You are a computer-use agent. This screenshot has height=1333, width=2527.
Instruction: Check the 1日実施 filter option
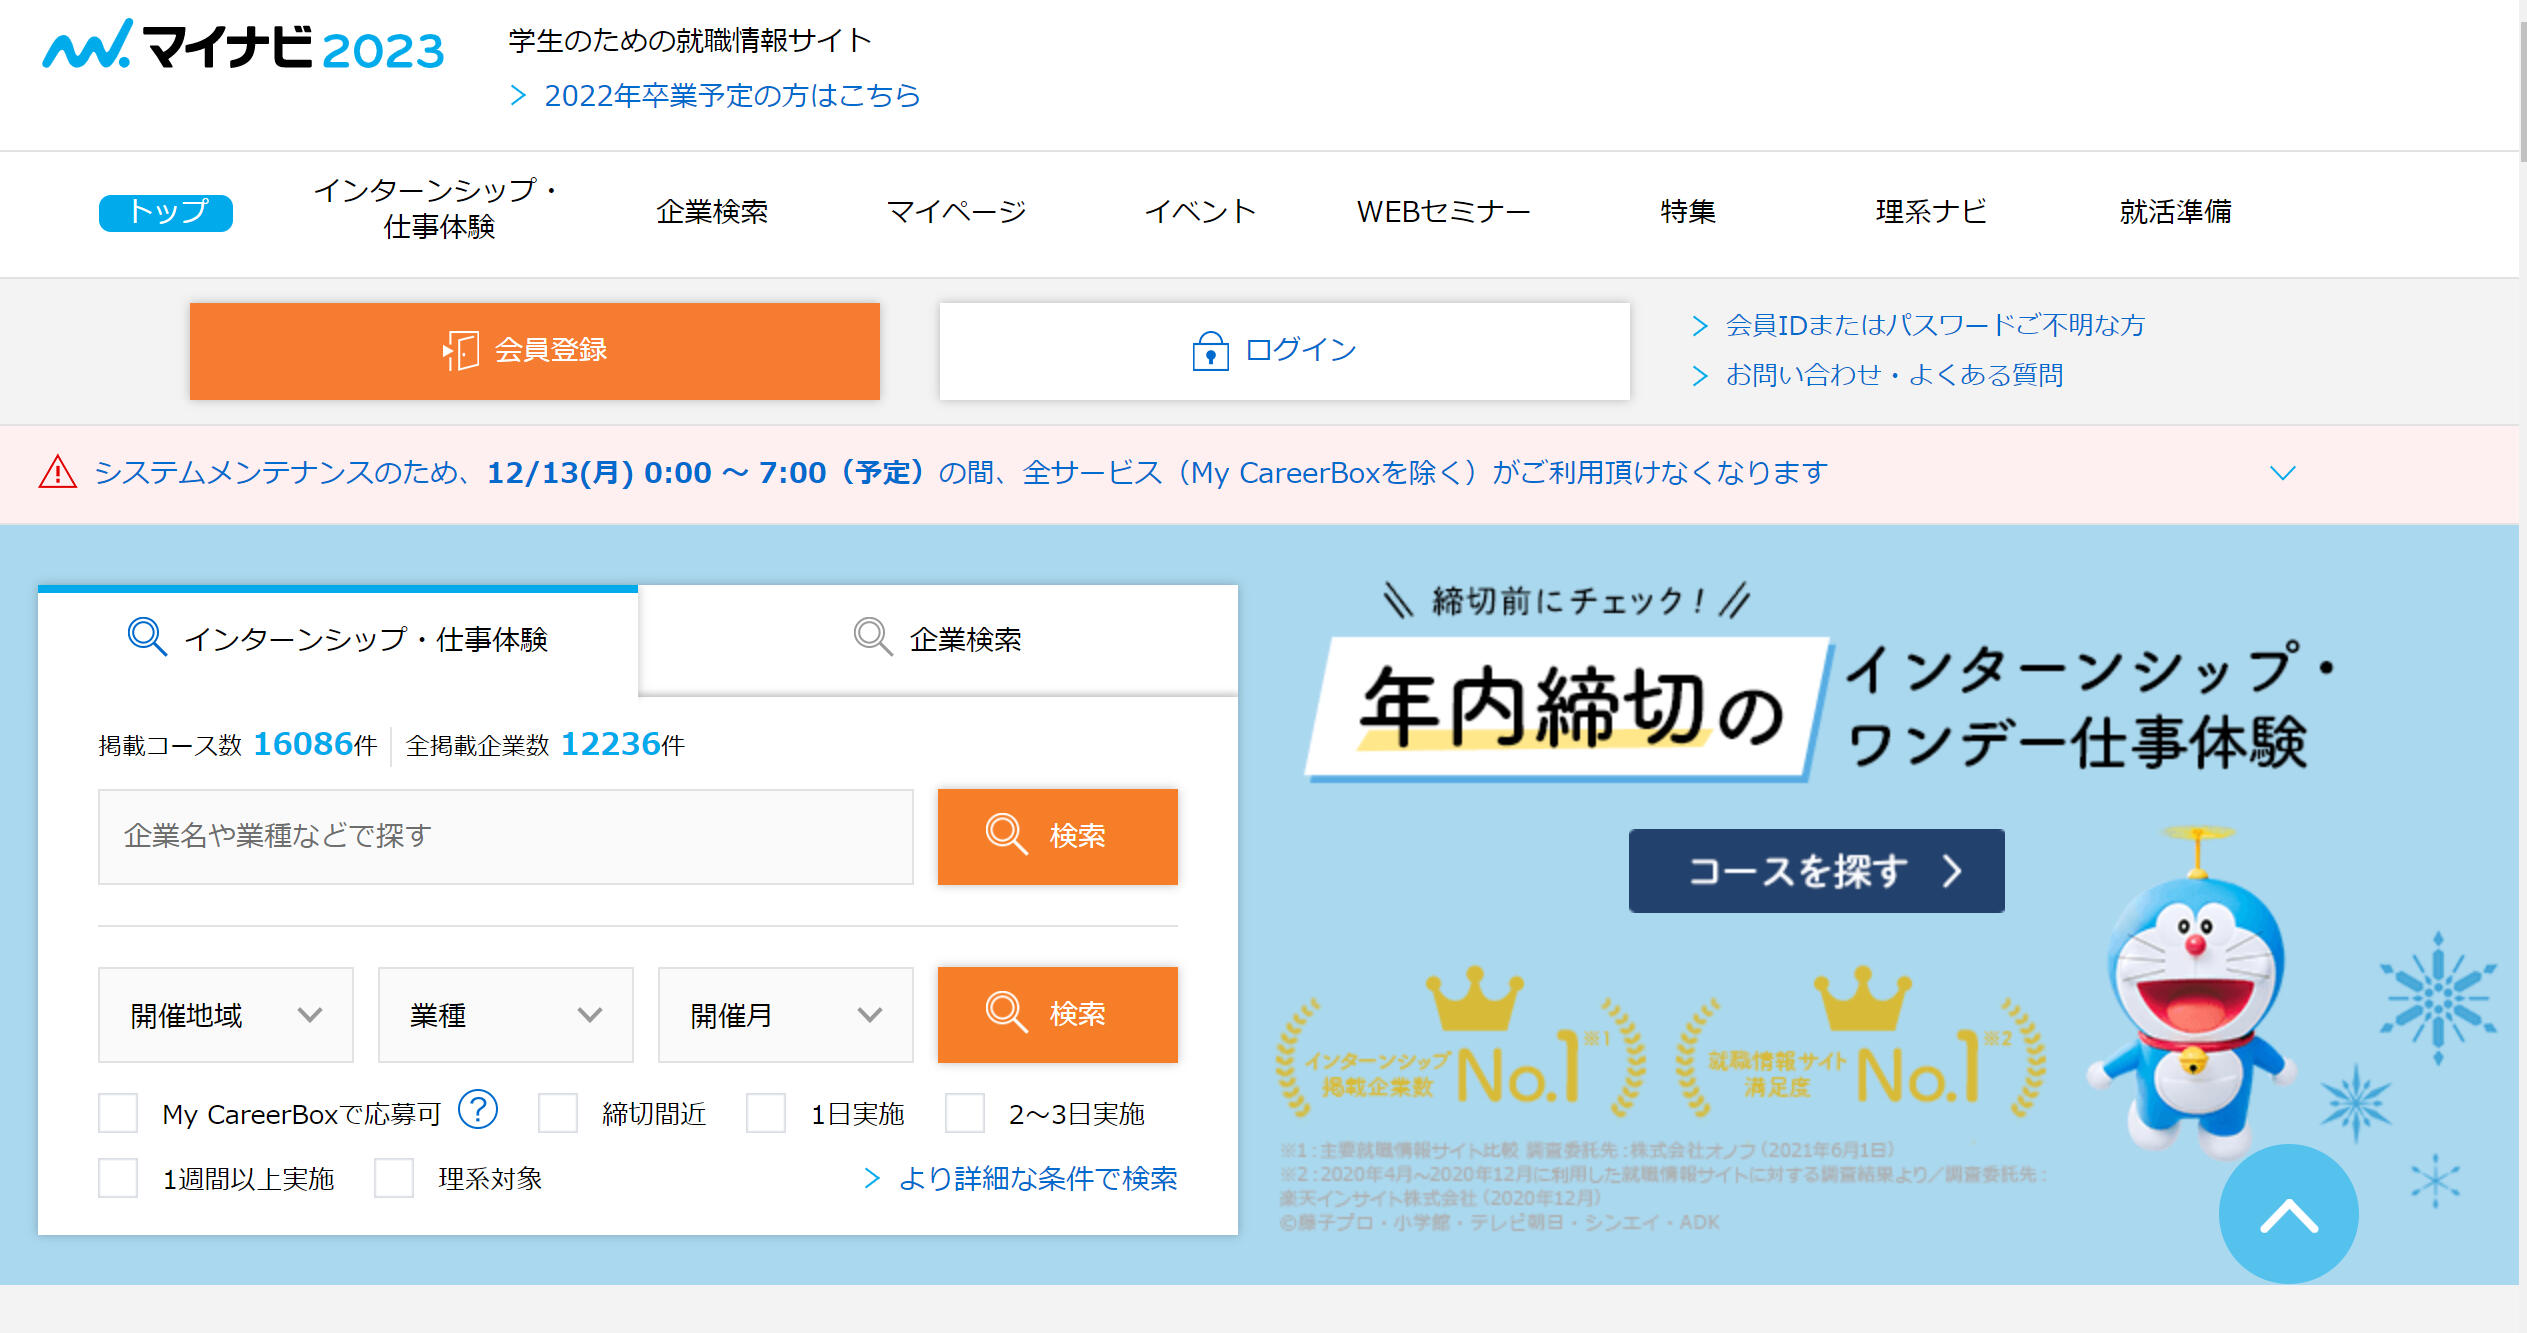coord(766,1112)
